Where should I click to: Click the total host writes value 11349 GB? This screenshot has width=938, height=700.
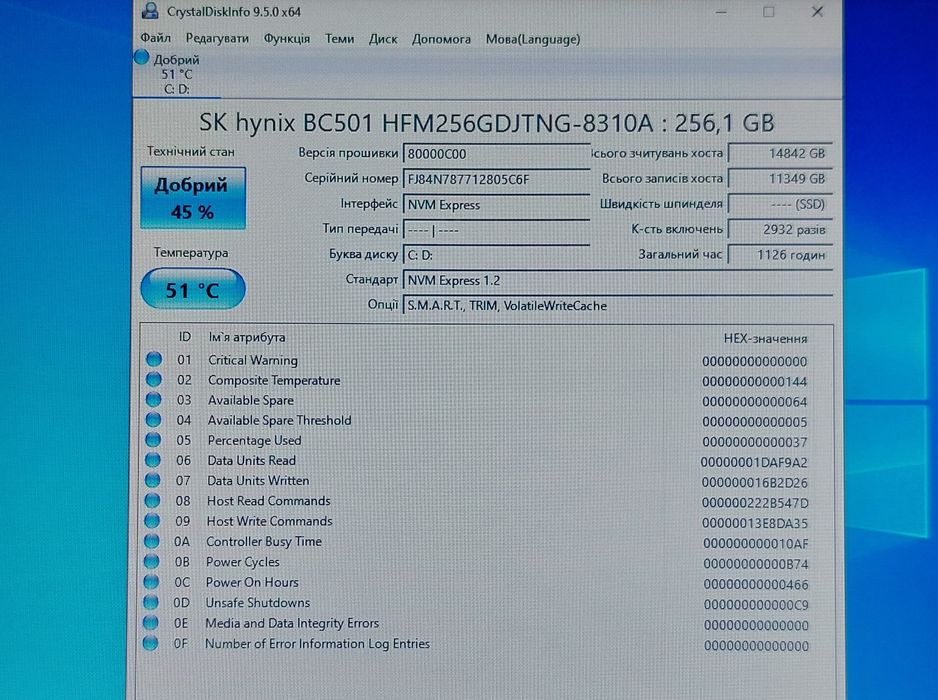[x=780, y=178]
